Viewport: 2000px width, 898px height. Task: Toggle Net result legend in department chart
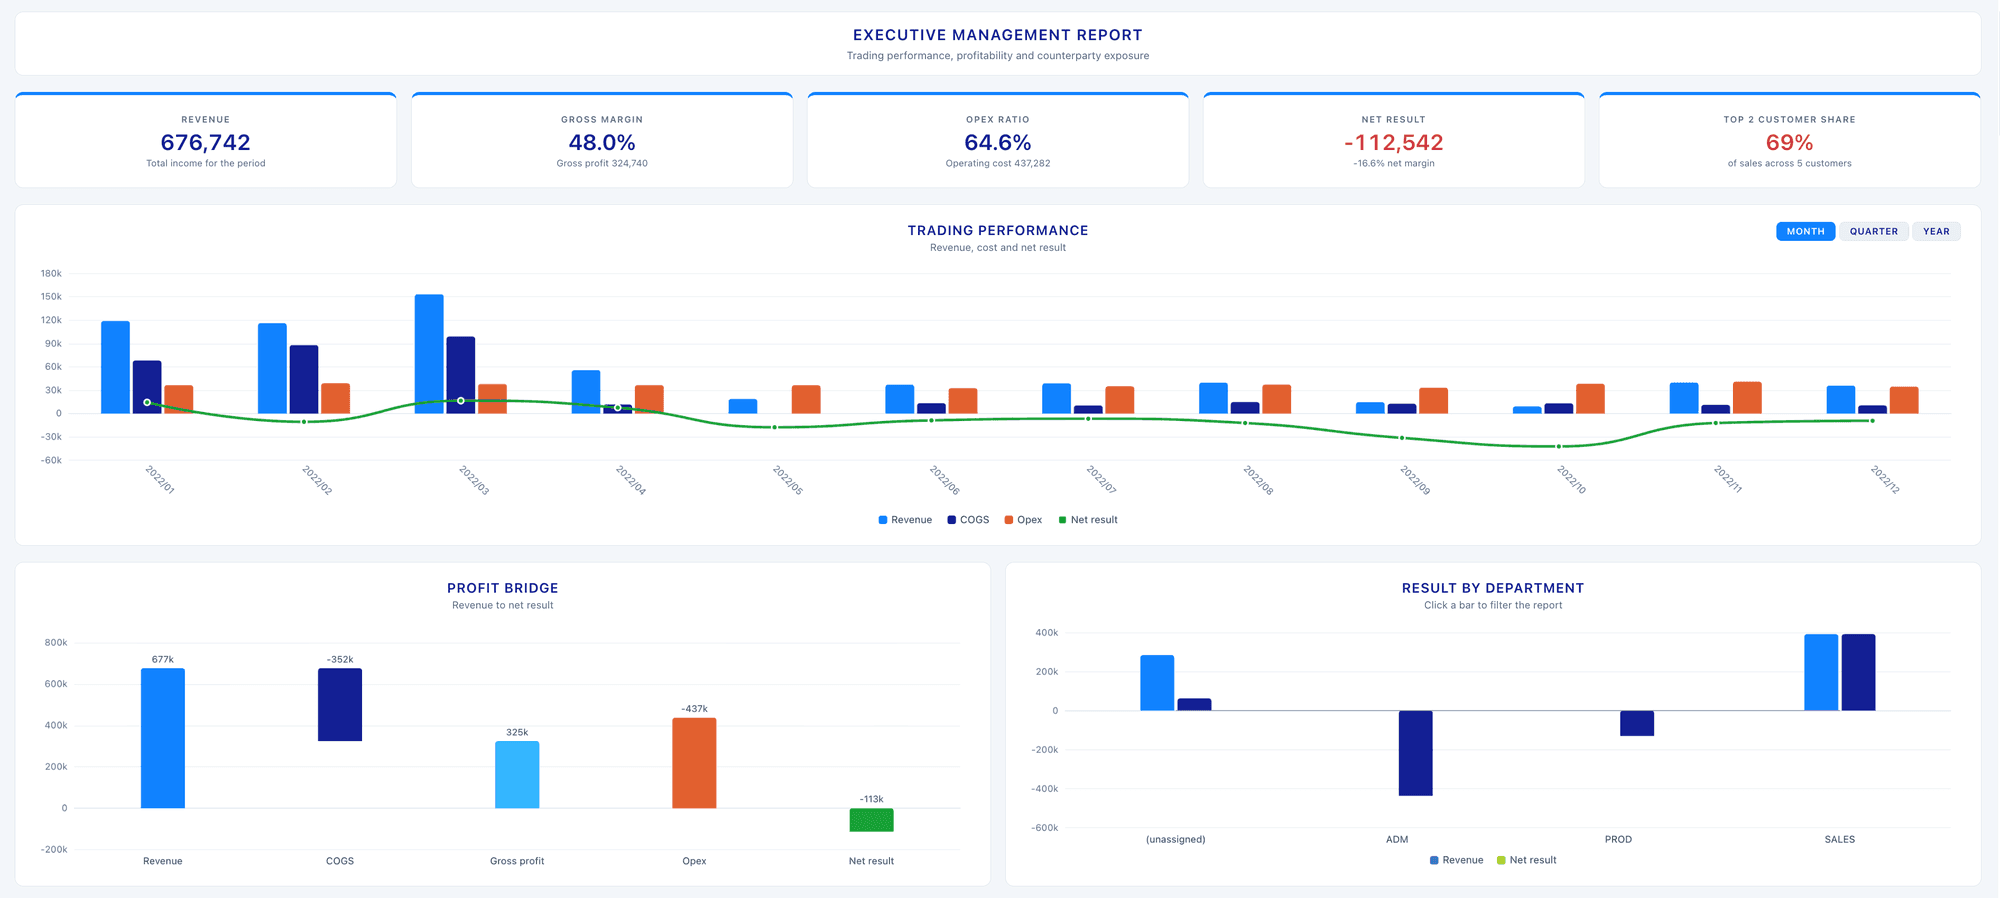(x=1526, y=860)
